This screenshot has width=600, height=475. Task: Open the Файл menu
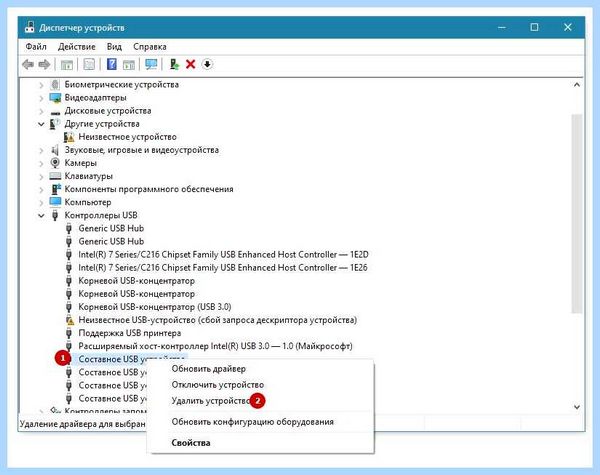[36, 47]
